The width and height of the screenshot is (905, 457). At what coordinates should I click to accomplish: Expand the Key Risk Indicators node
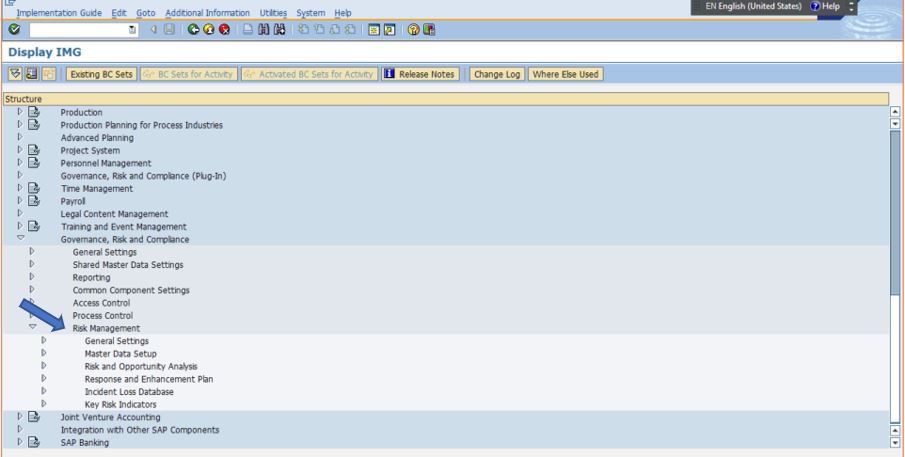pos(44,404)
